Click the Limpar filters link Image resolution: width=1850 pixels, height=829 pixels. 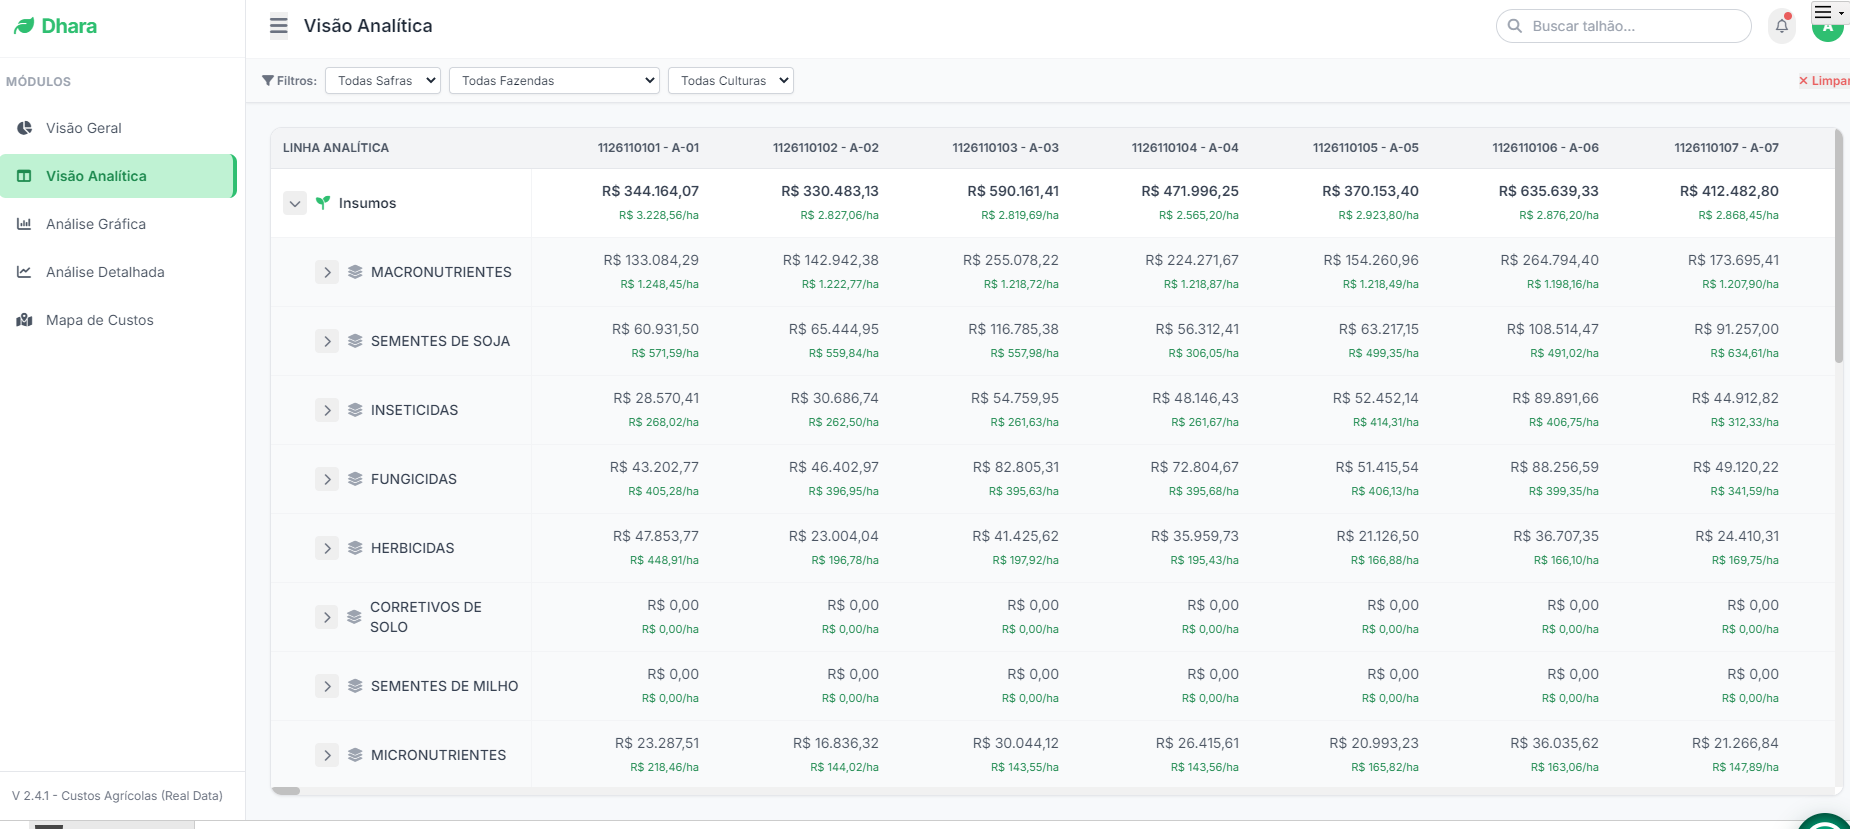(x=1824, y=81)
